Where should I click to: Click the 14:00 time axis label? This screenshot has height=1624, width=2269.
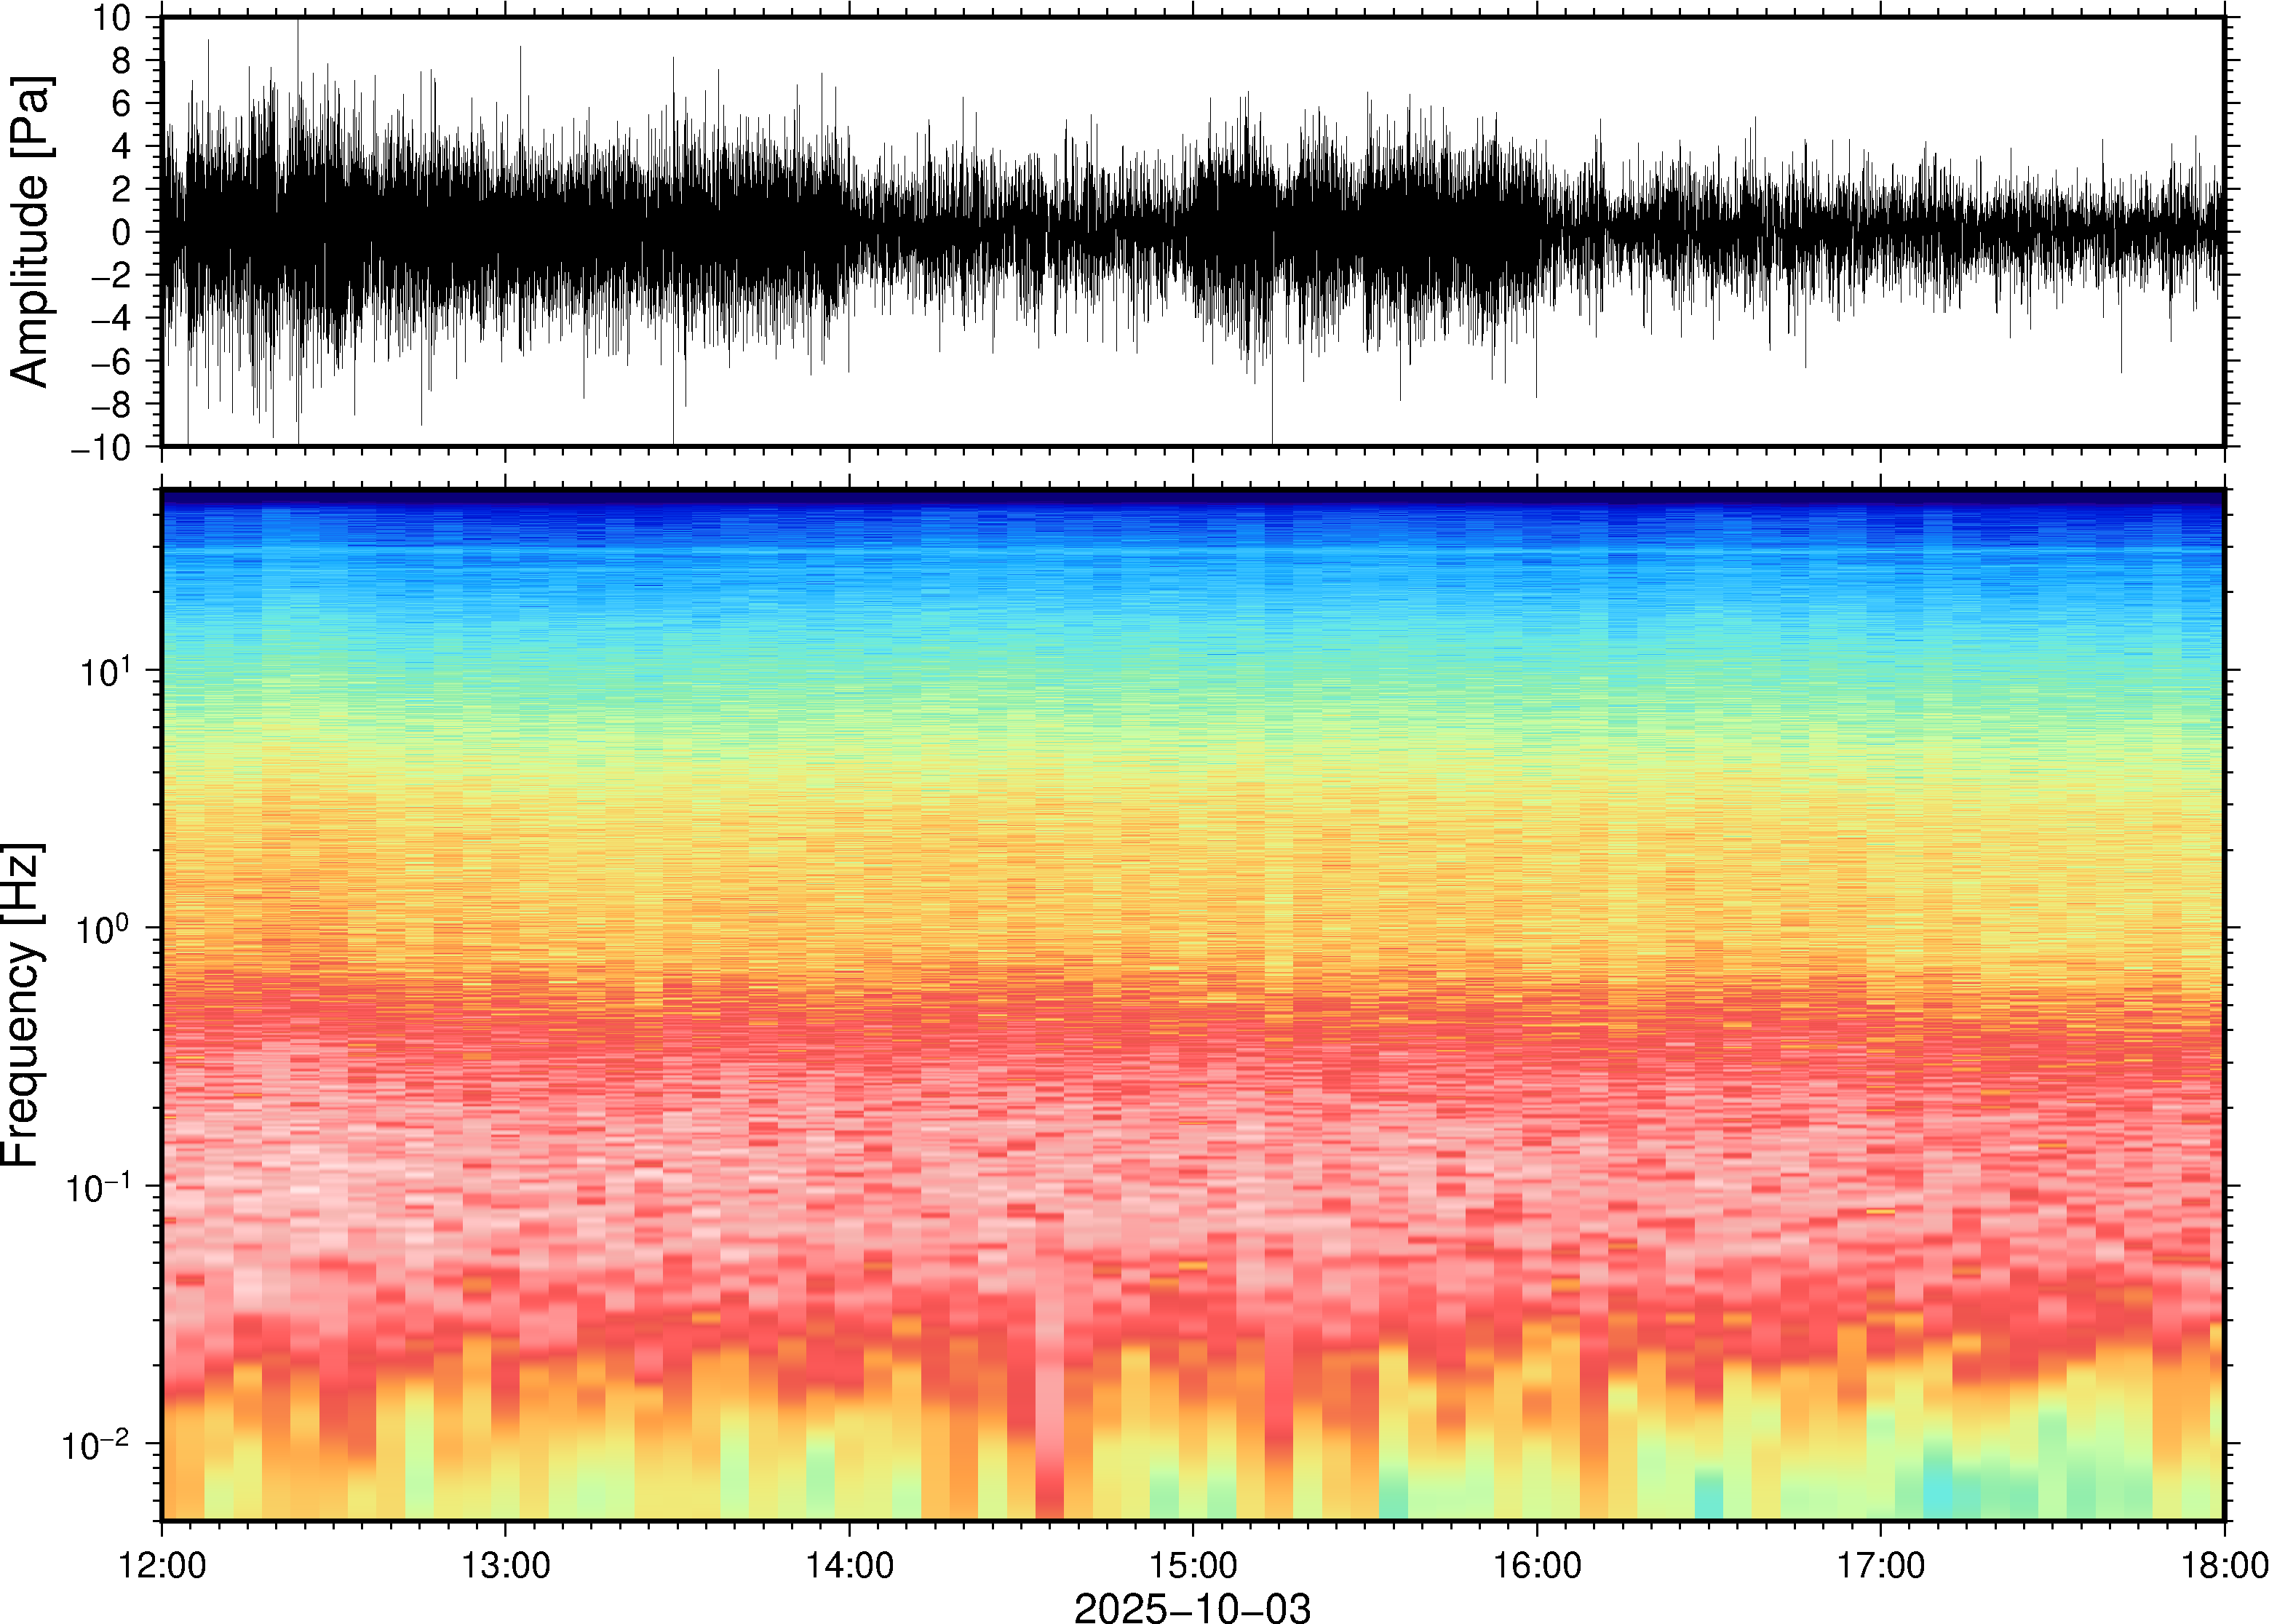(849, 1565)
